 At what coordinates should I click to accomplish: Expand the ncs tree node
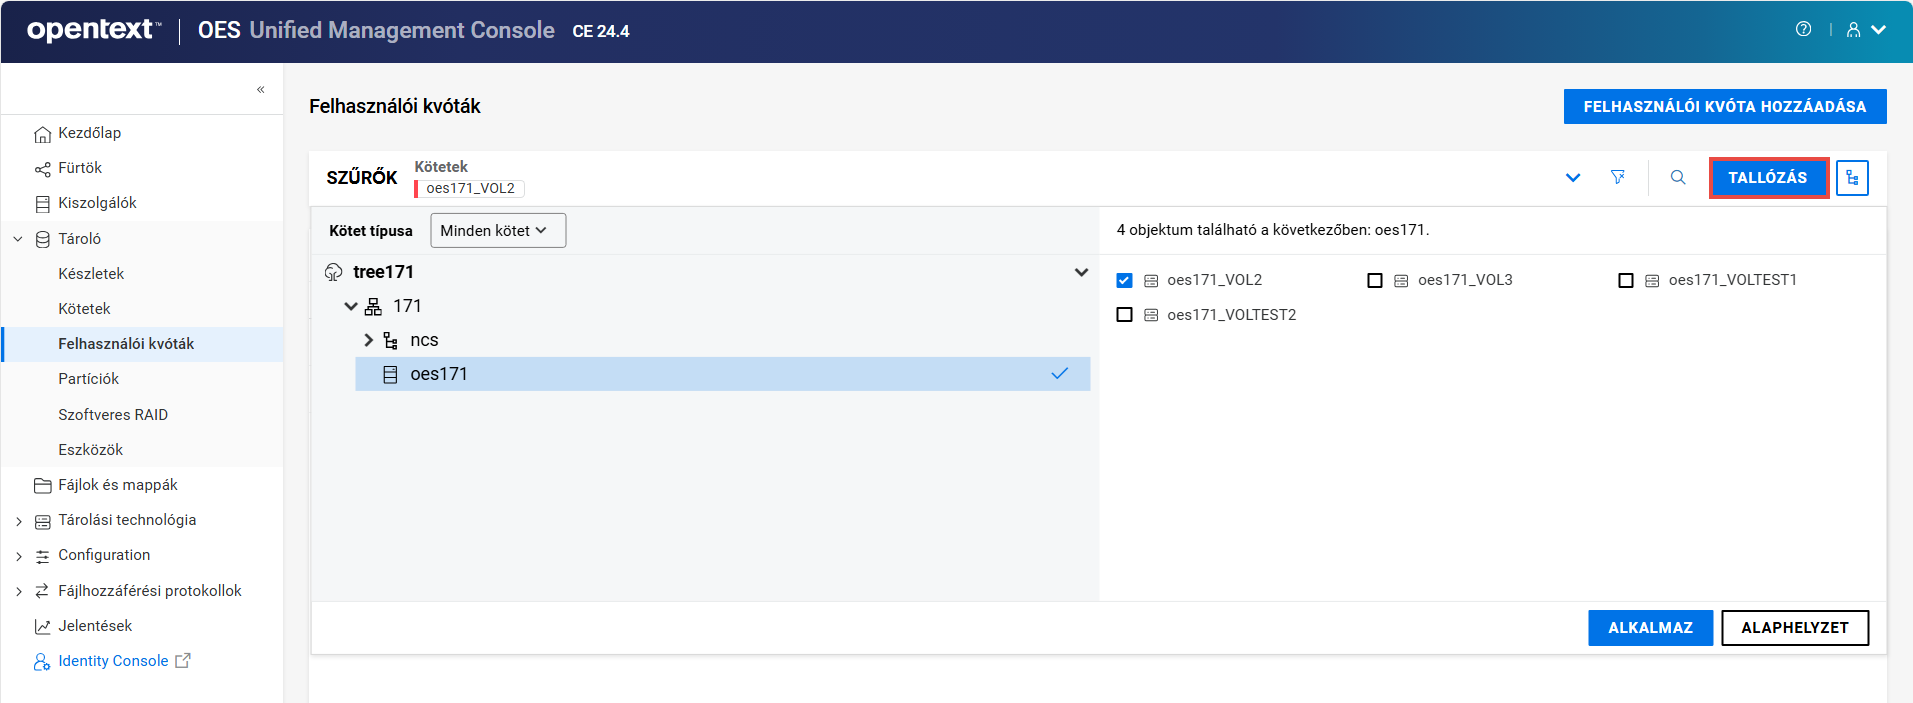pos(368,340)
